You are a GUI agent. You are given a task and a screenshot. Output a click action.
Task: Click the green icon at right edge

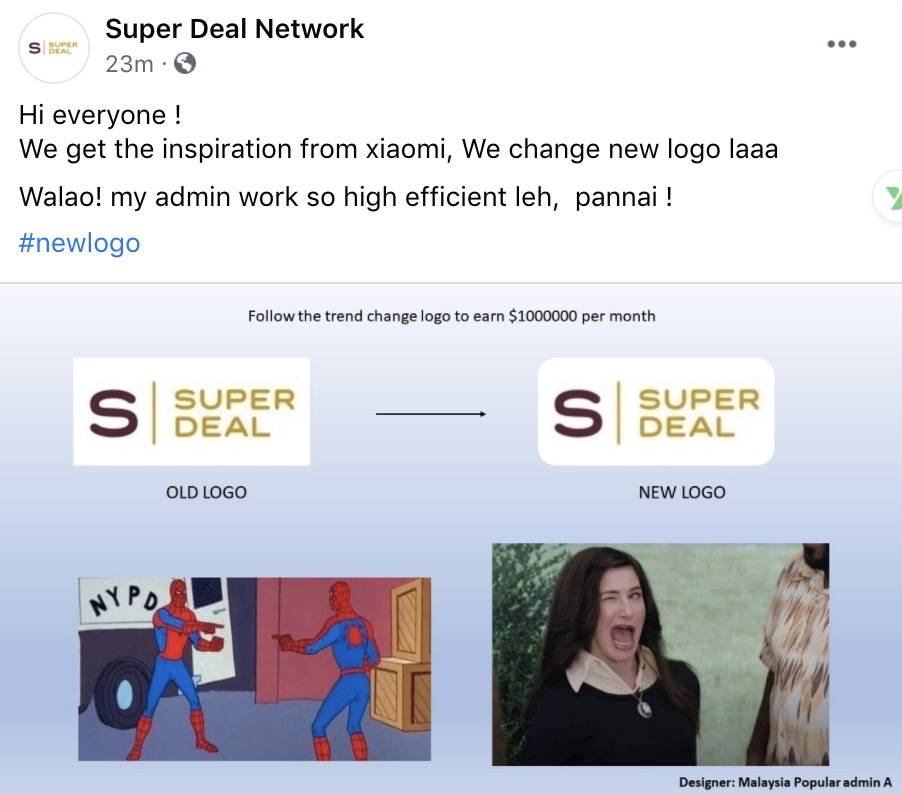tap(890, 197)
